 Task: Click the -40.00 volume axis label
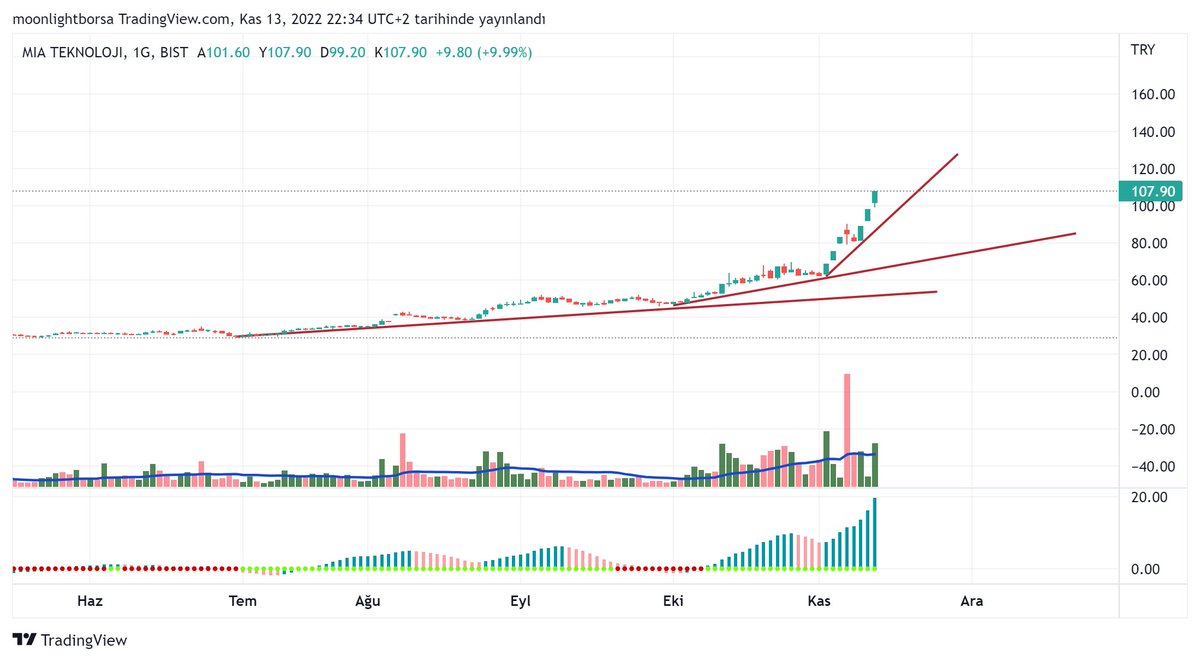click(x=1152, y=467)
